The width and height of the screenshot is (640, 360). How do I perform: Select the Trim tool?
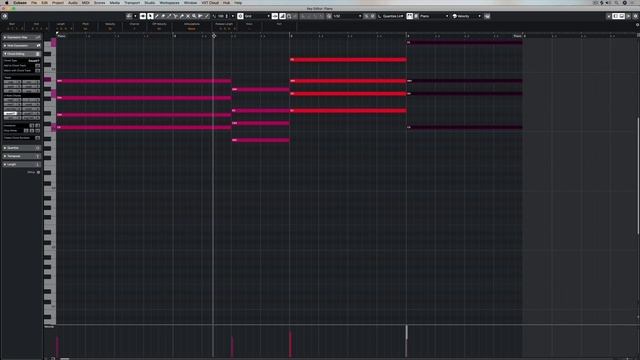coord(169,16)
